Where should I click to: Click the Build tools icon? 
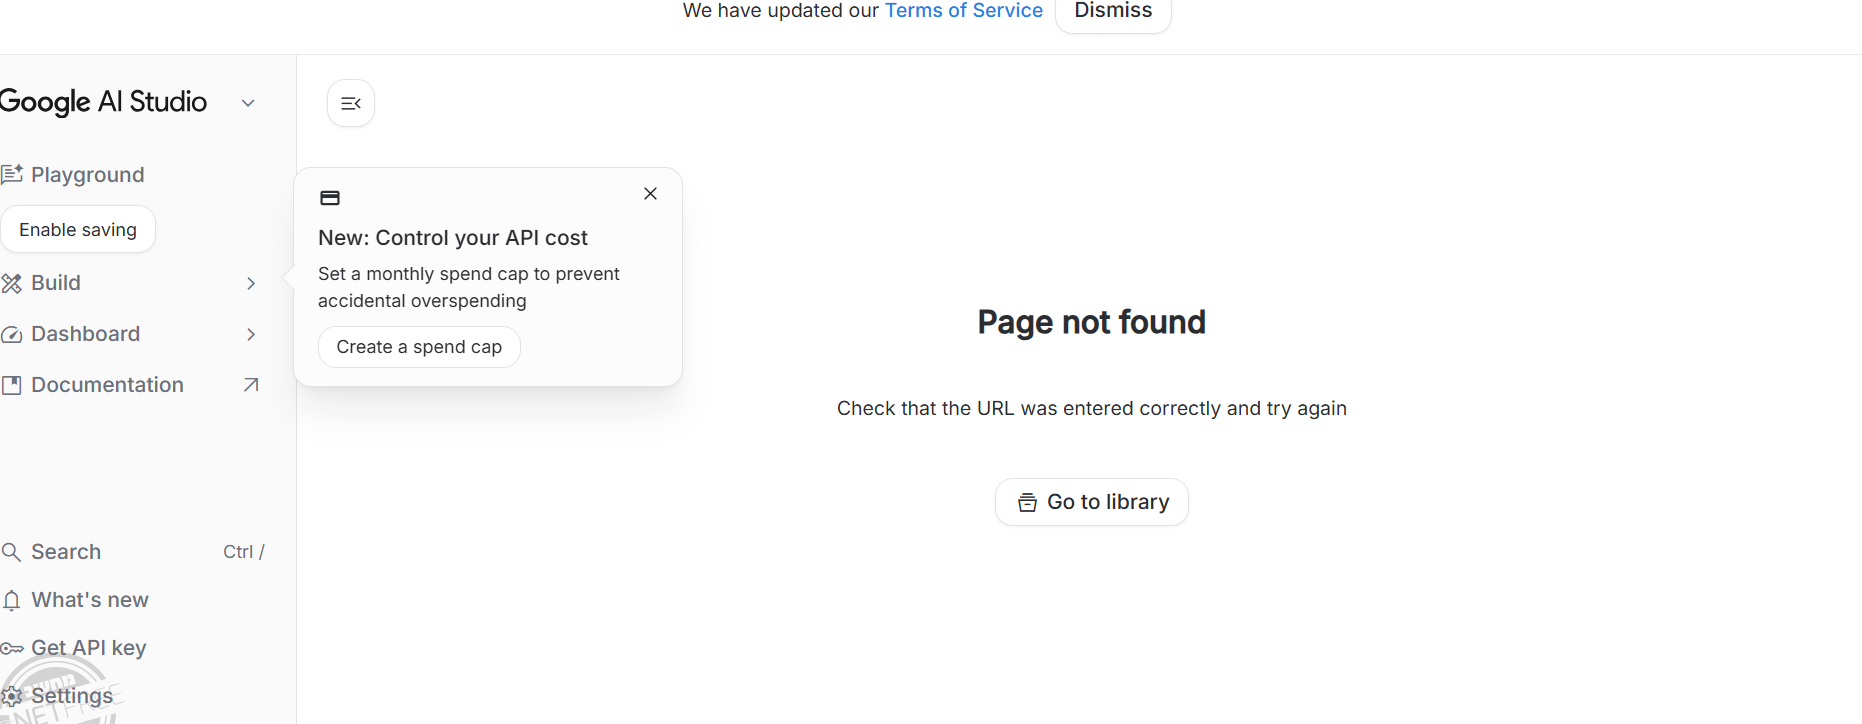[x=12, y=284]
